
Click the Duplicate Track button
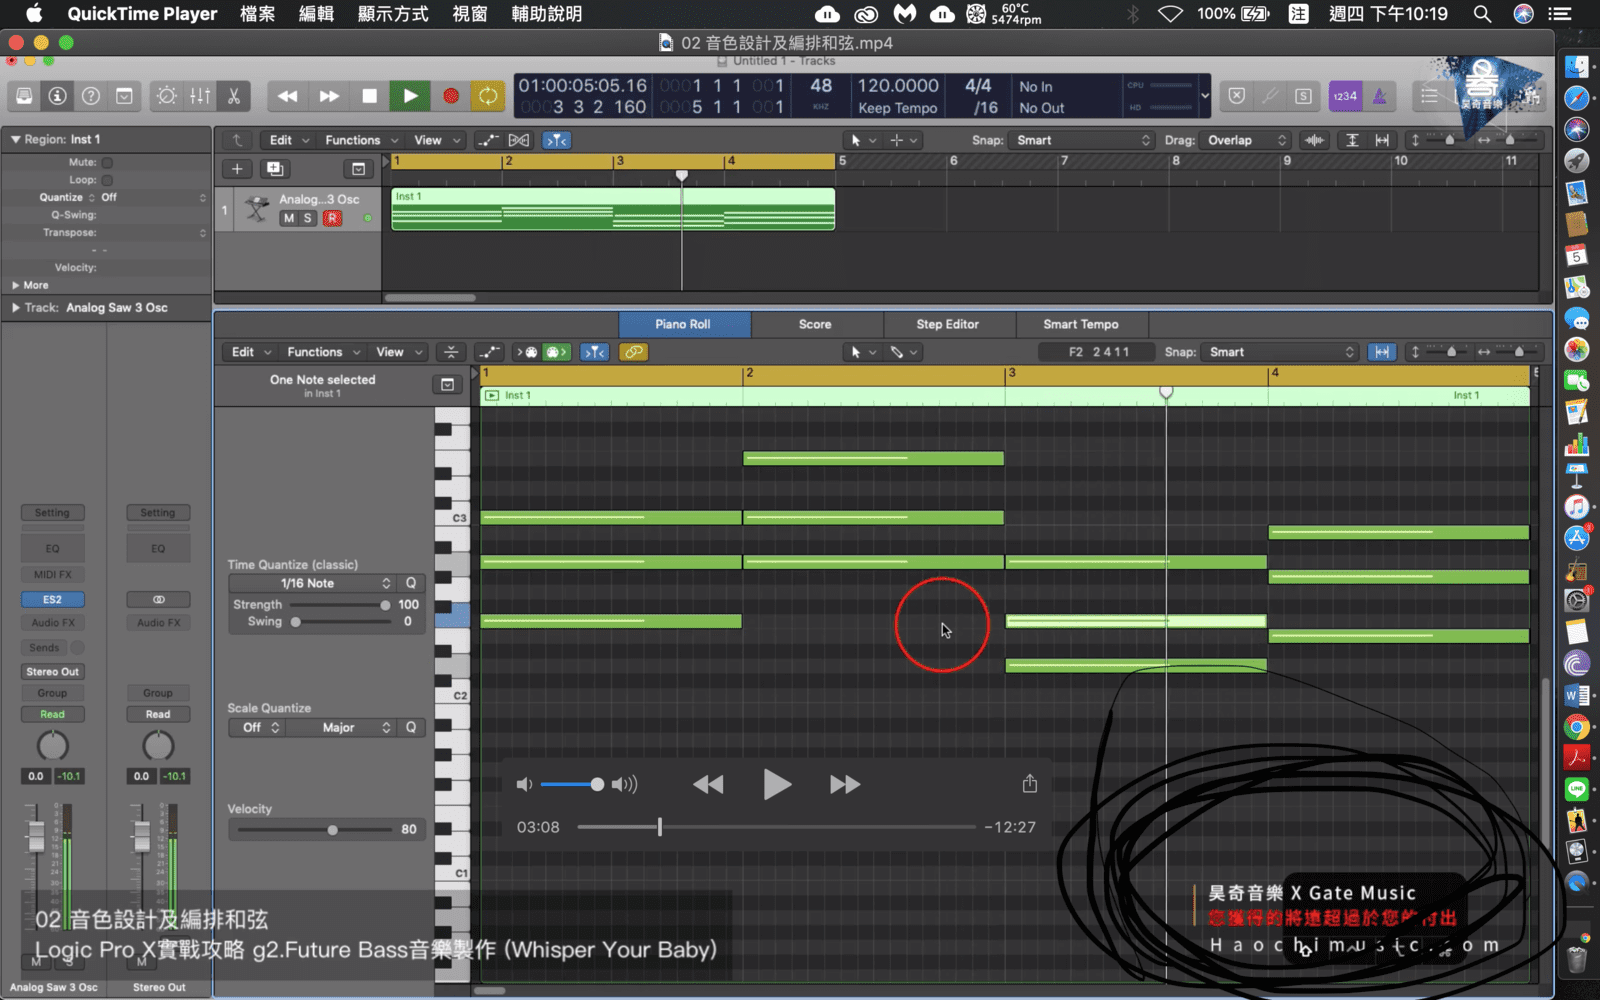[x=275, y=169]
